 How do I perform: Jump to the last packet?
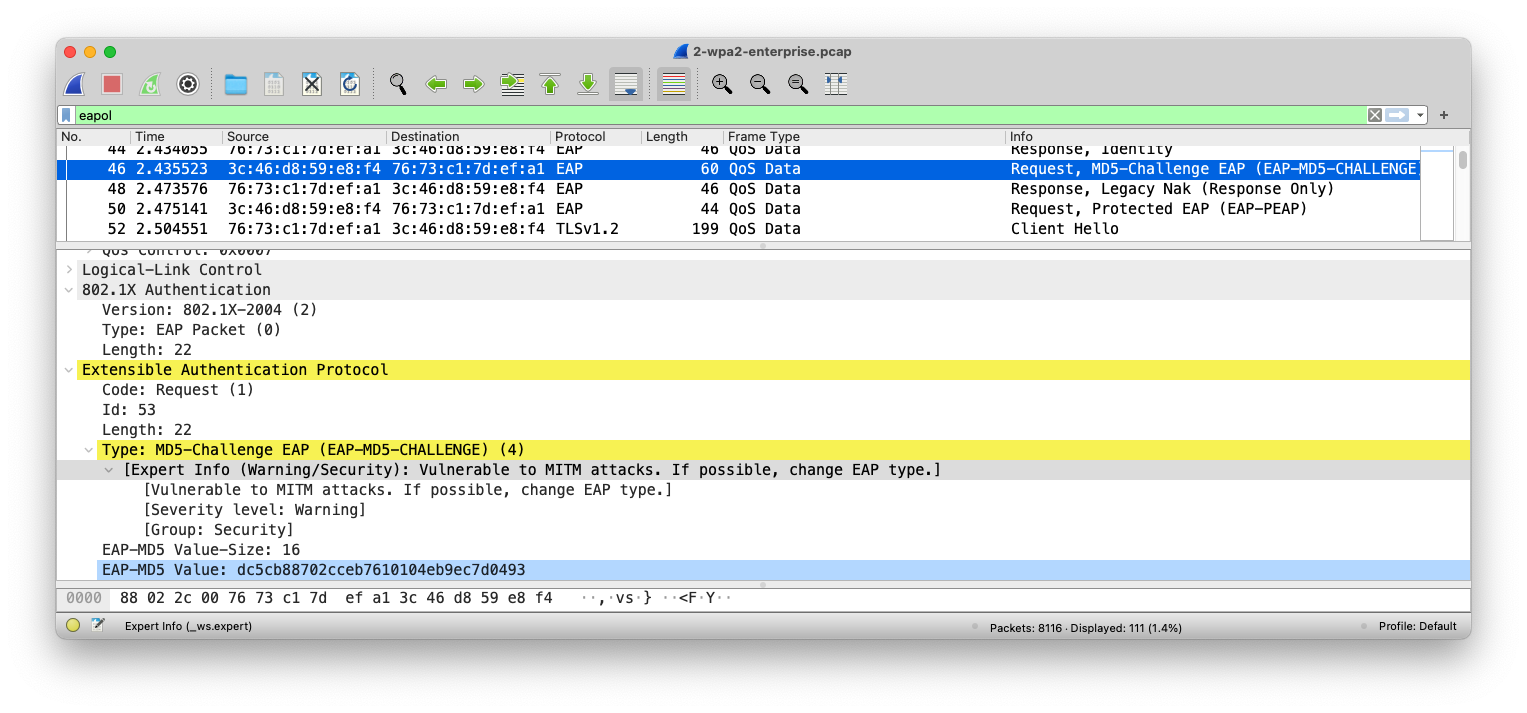(x=588, y=84)
